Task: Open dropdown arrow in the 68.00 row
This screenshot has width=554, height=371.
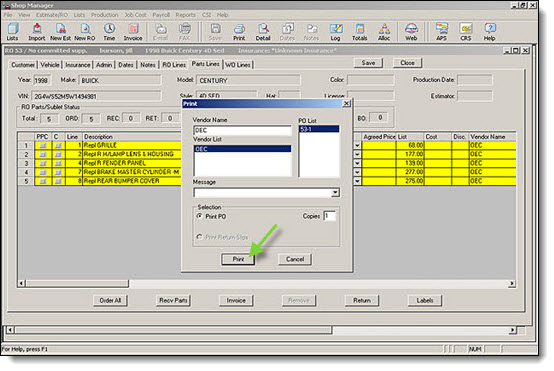Action: click(357, 145)
